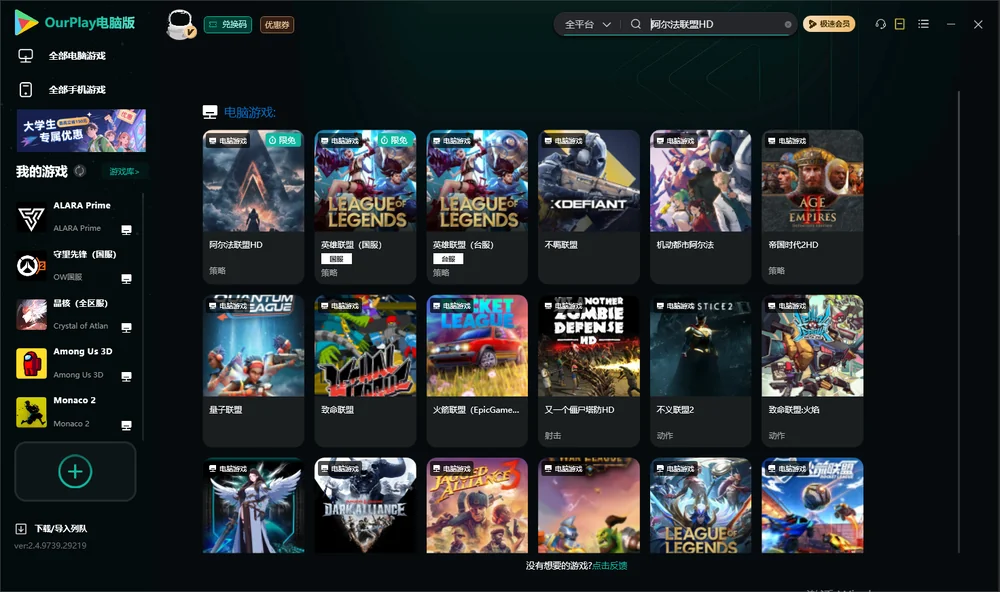Open the 机动都市阿尔法 game card
Screen dimensions: 1000x592
coord(700,207)
